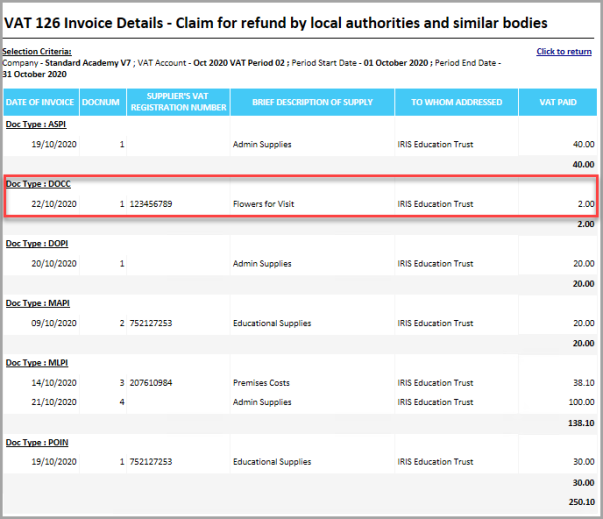Click the Doc Type : POIN group heading
The image size is (603, 519).
38,441
